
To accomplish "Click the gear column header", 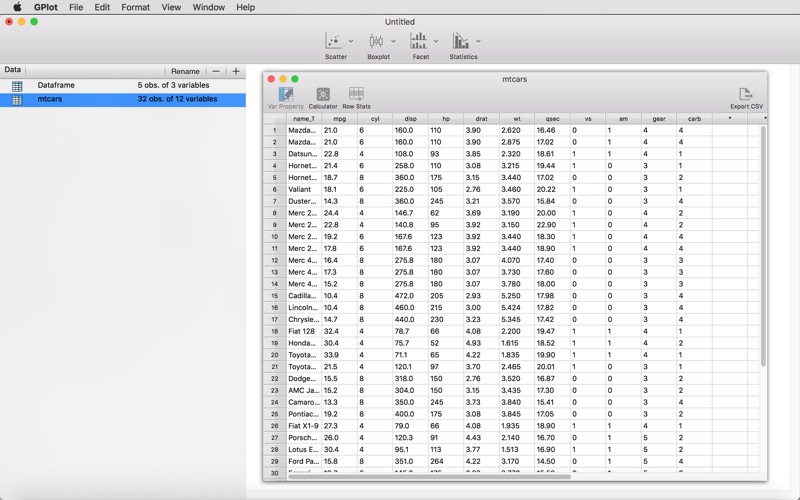I will click(659, 119).
